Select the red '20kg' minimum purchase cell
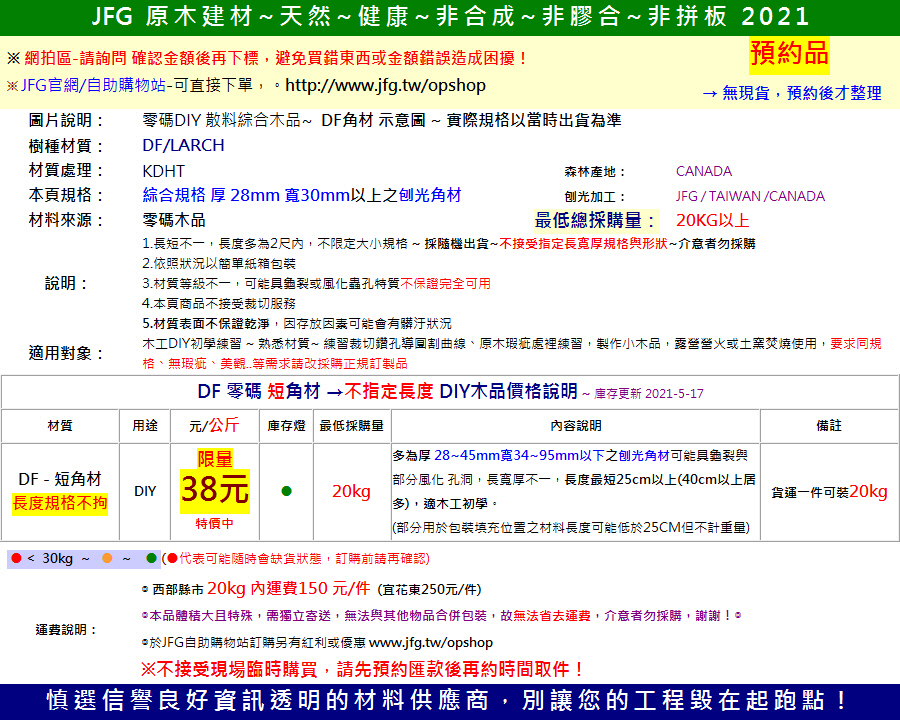The width and height of the screenshot is (900, 720). 351,491
